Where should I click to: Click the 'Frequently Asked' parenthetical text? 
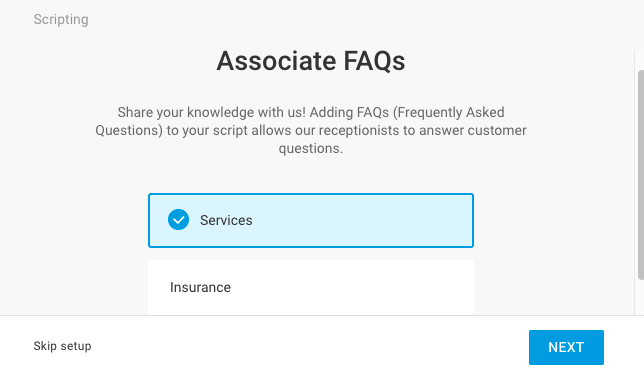click(448, 112)
